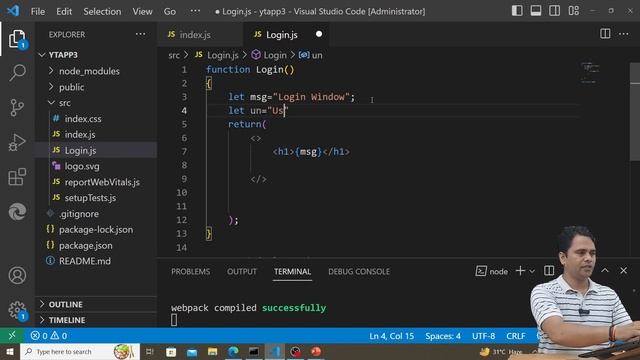The image size is (640, 360).
Task: Open package-lock.json file
Action: point(96,229)
